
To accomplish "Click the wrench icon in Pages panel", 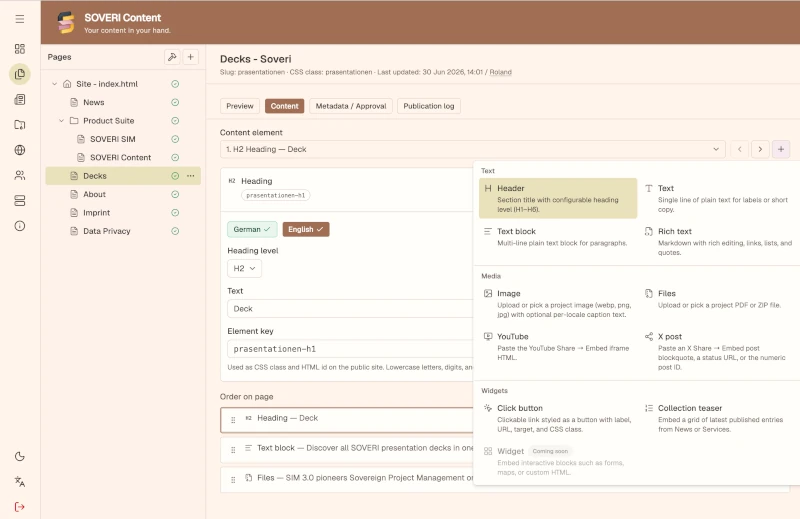I will [x=172, y=57].
